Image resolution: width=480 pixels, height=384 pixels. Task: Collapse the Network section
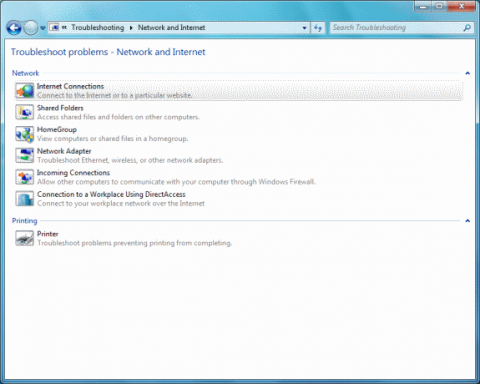pos(467,73)
